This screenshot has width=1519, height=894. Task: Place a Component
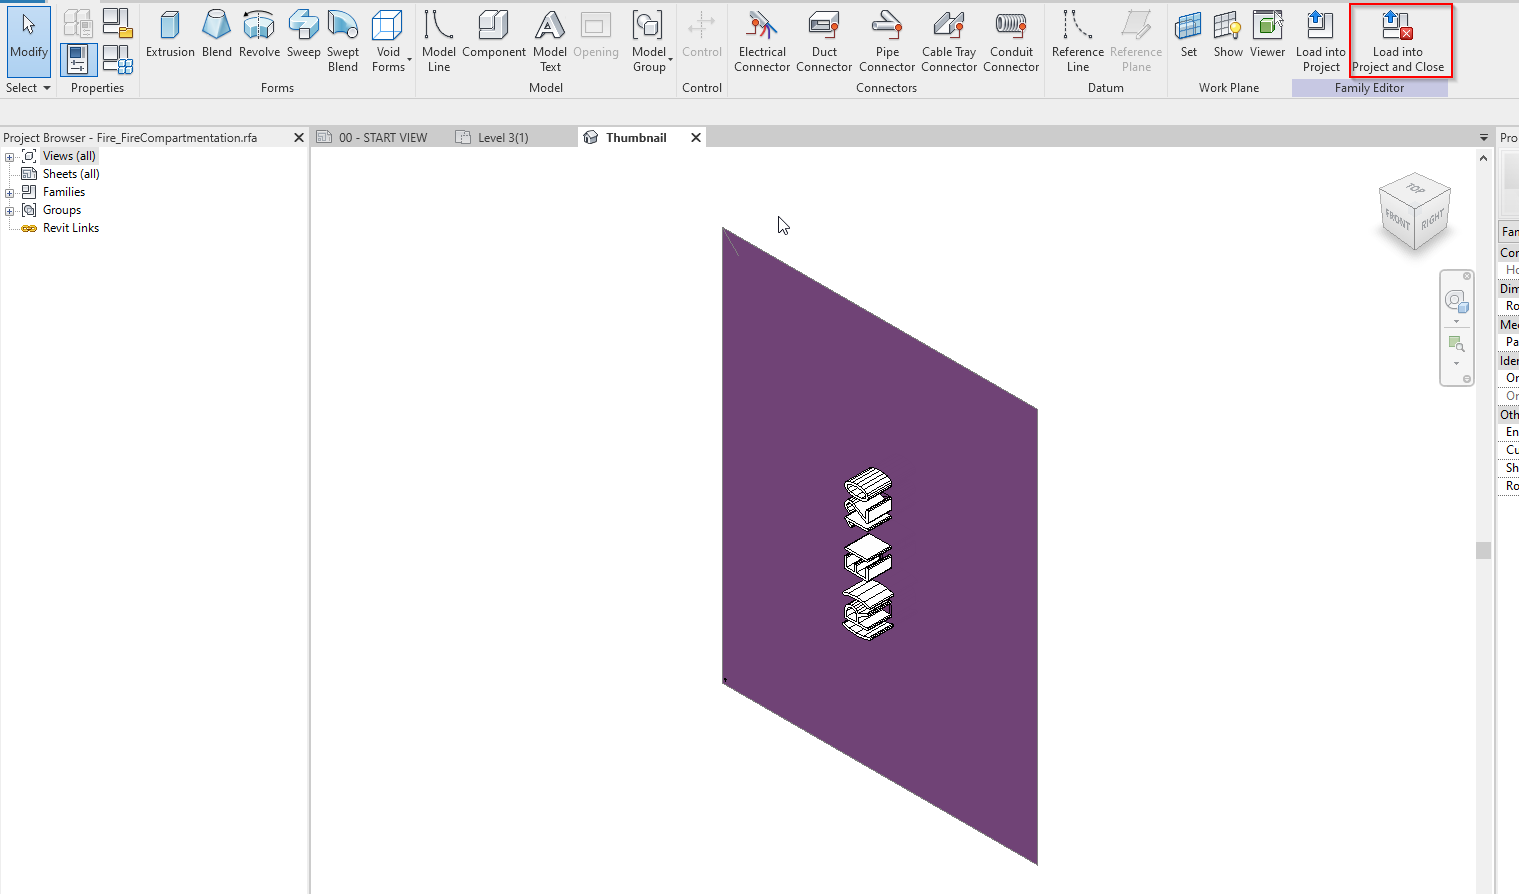pos(494,35)
